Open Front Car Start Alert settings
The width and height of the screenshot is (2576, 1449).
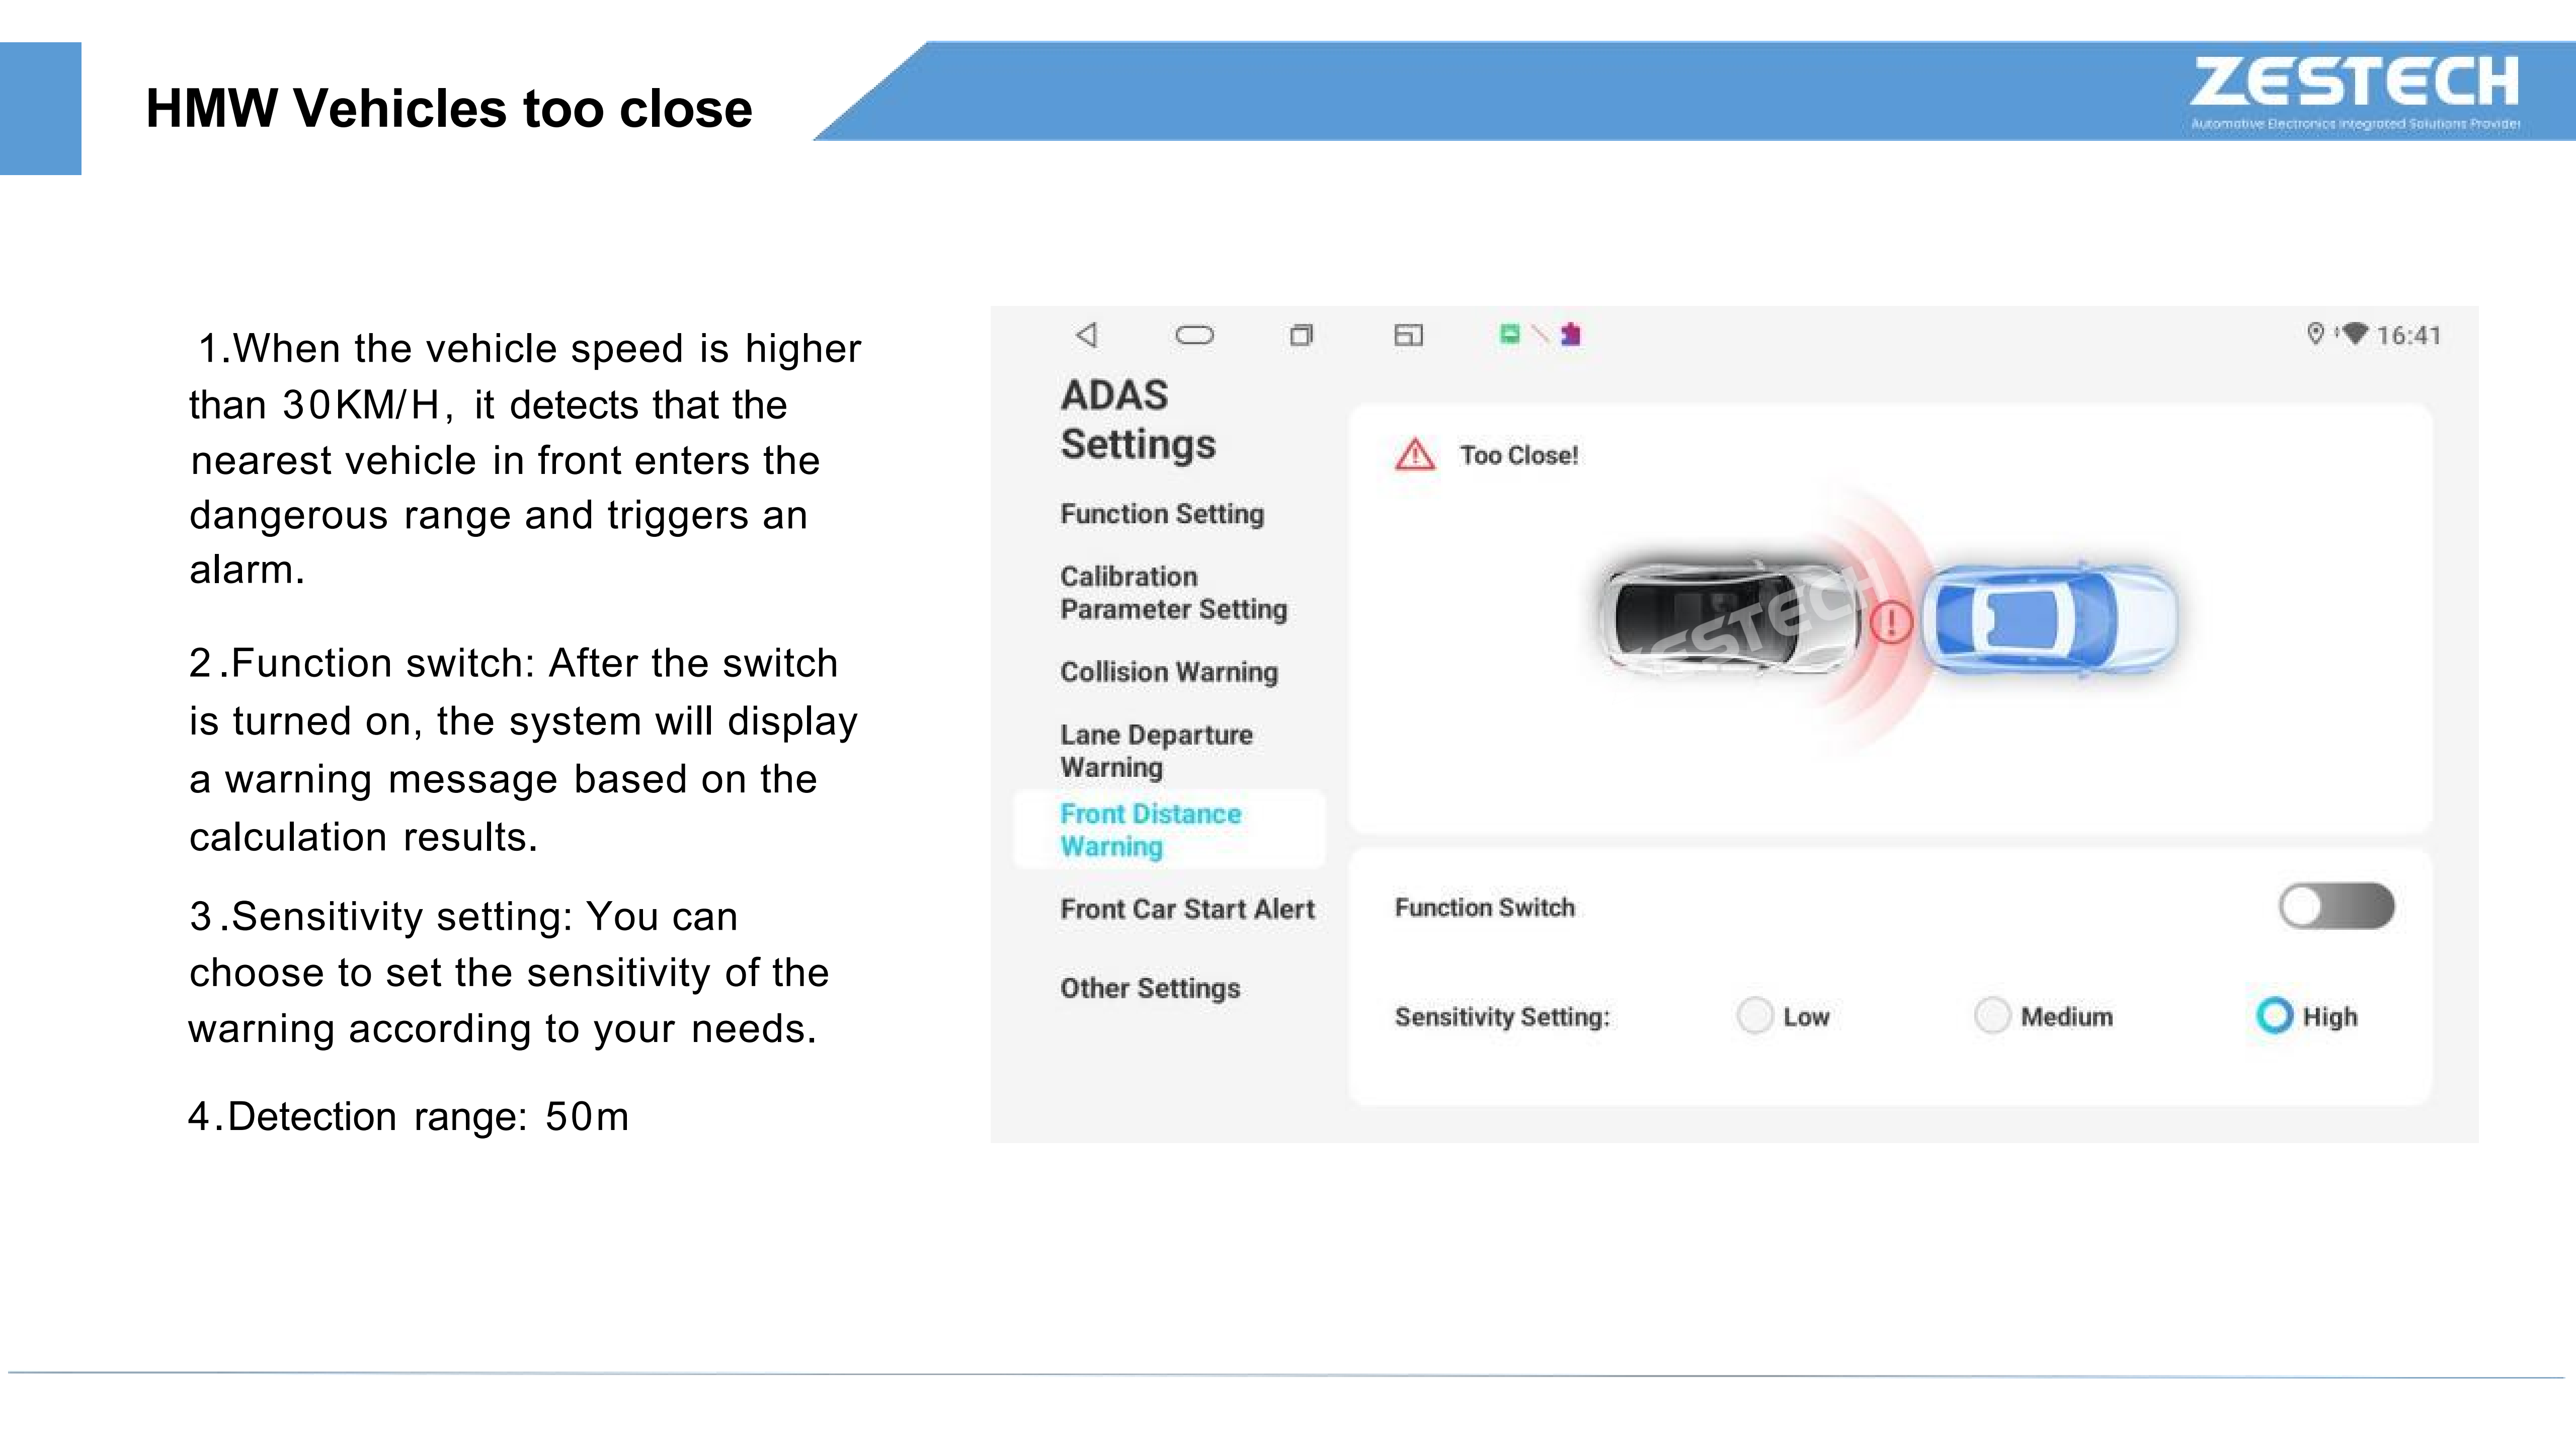[x=1187, y=909]
